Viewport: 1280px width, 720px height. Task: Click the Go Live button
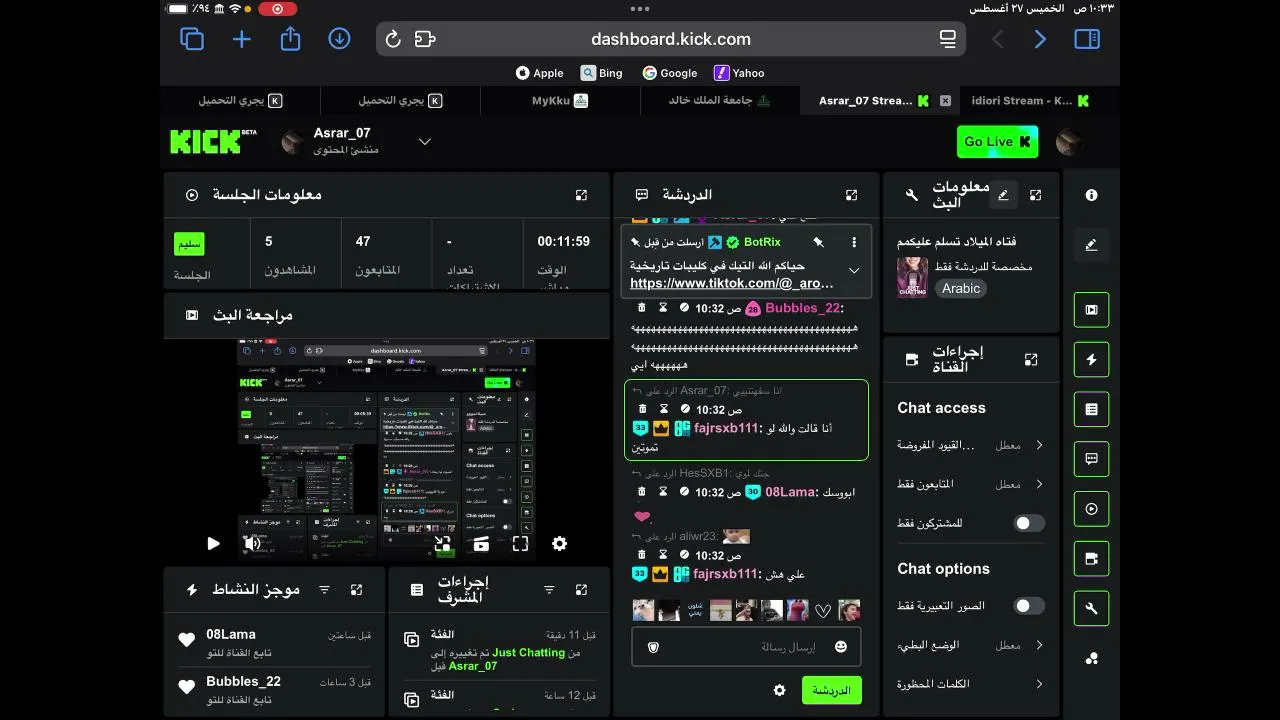click(997, 142)
